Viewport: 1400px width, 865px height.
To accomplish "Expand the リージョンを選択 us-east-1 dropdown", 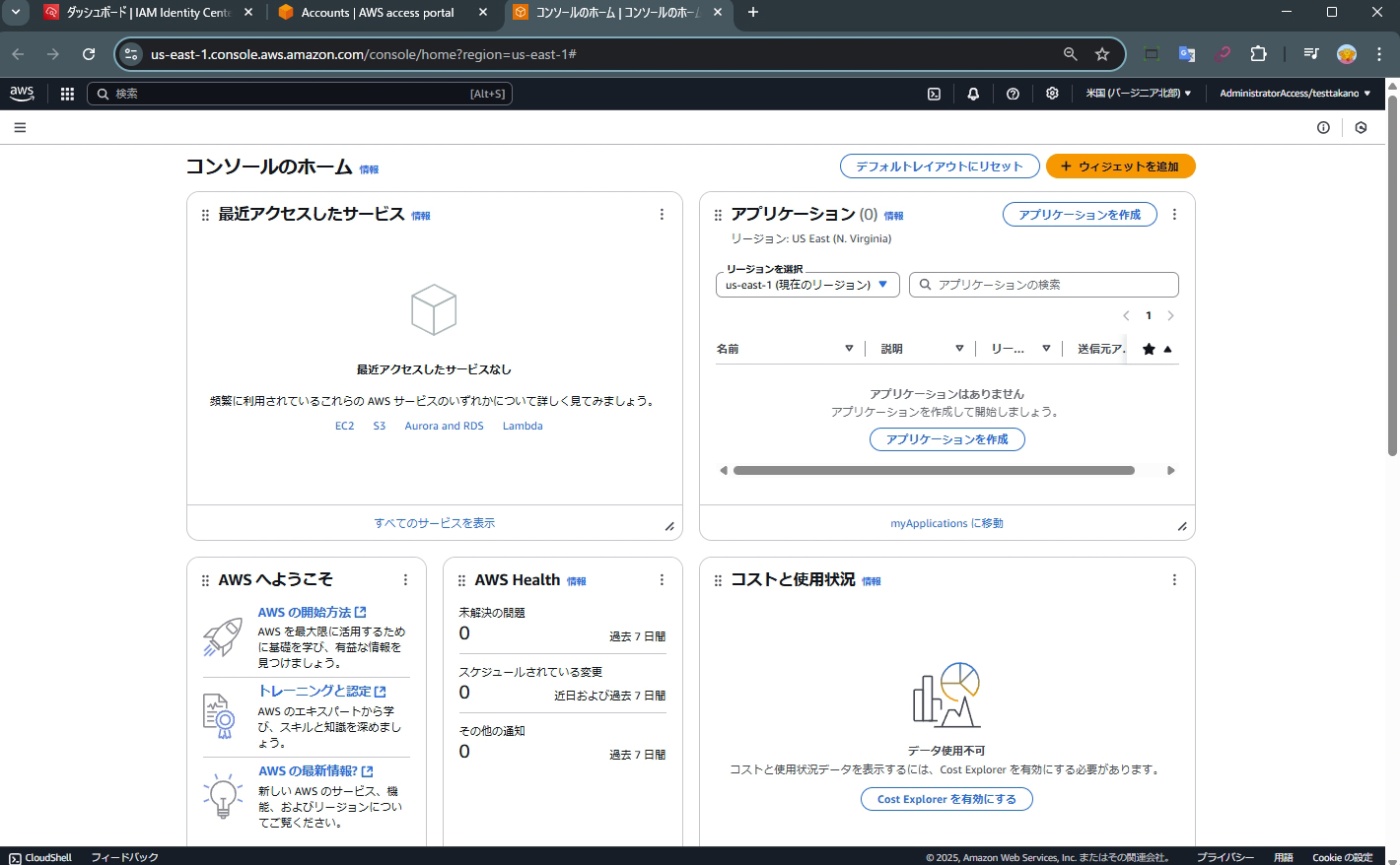I will coord(808,285).
